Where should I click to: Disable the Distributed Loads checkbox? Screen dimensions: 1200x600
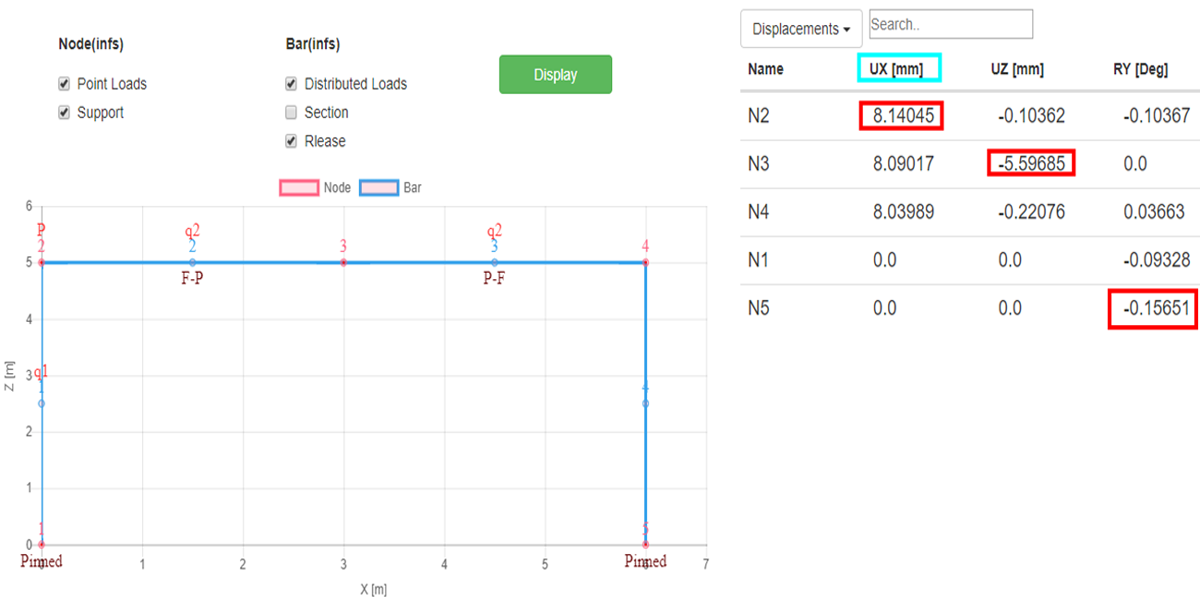point(291,84)
